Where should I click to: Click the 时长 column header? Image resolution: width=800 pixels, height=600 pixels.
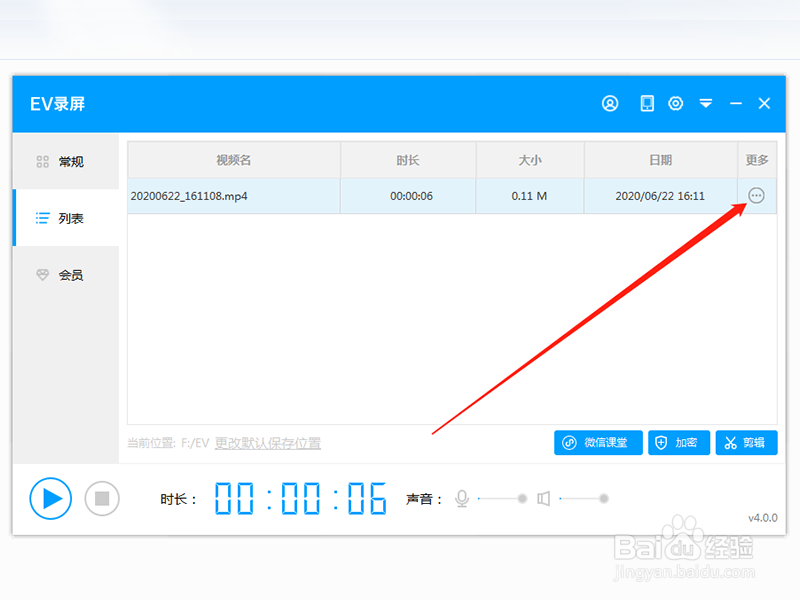(408, 160)
